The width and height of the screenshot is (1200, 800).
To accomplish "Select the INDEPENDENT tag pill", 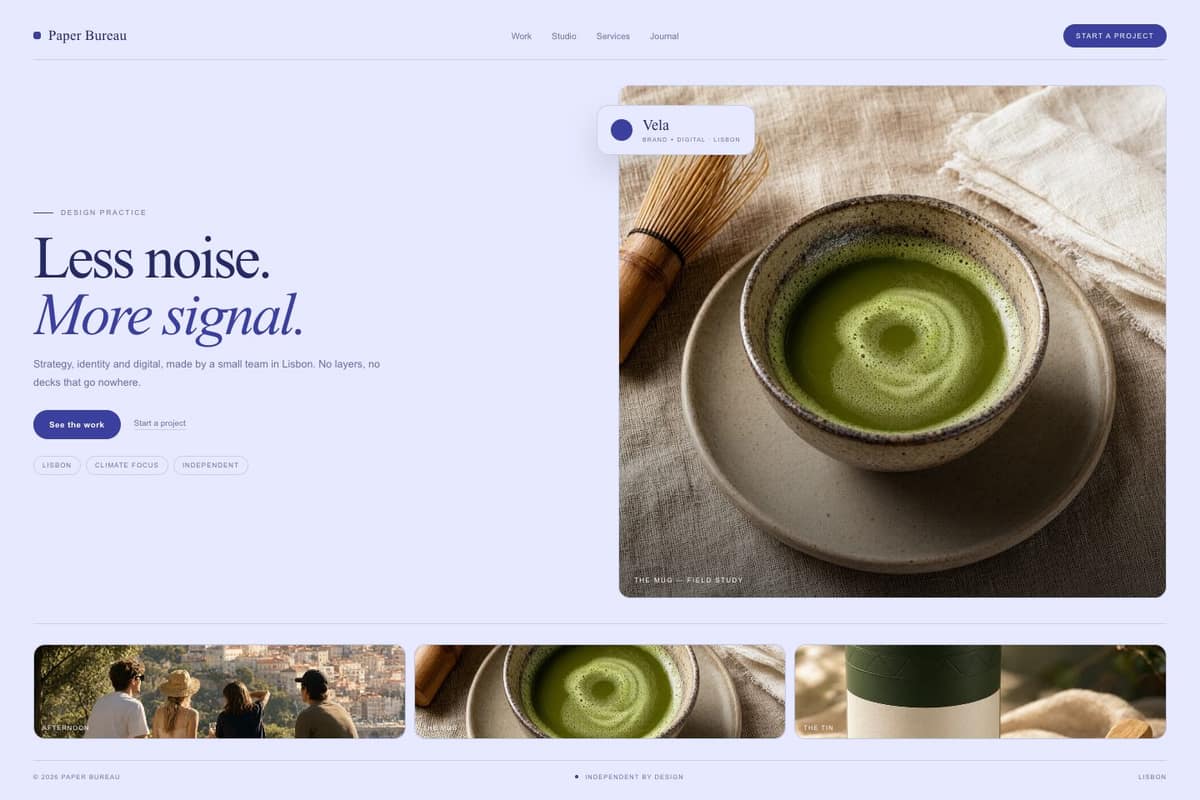I will pyautogui.click(x=211, y=465).
